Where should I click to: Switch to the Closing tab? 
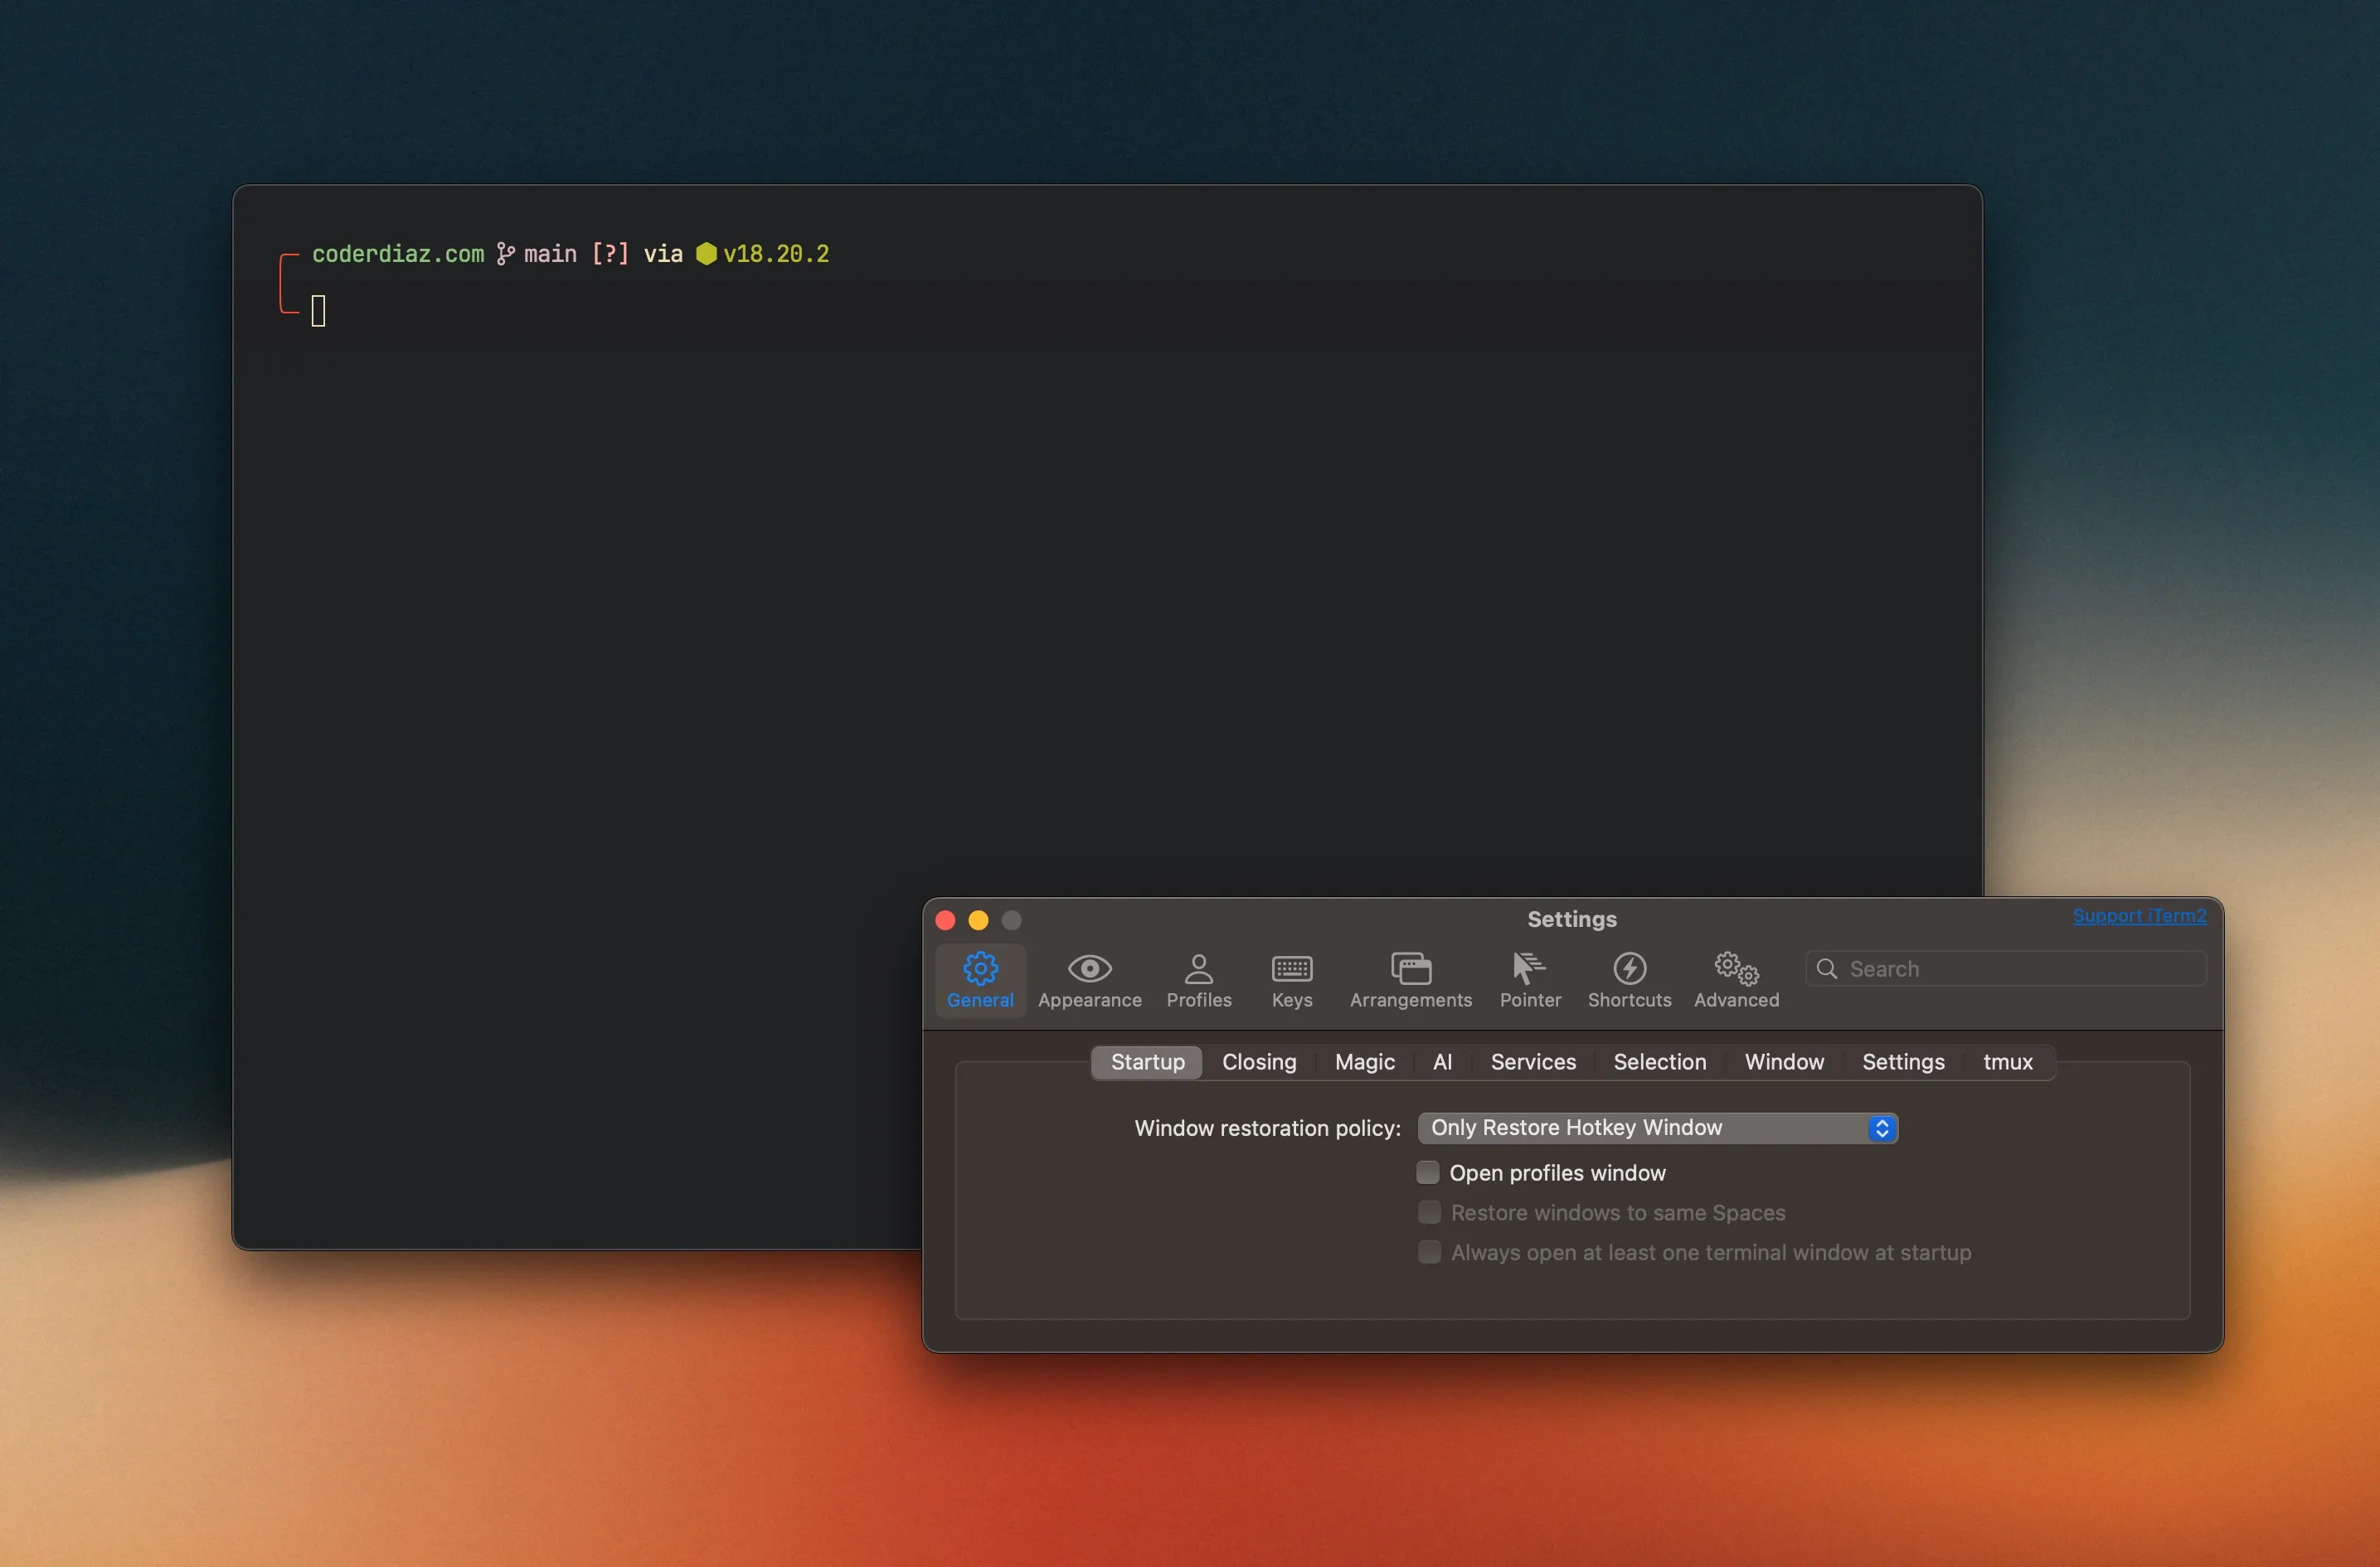[x=1259, y=1062]
